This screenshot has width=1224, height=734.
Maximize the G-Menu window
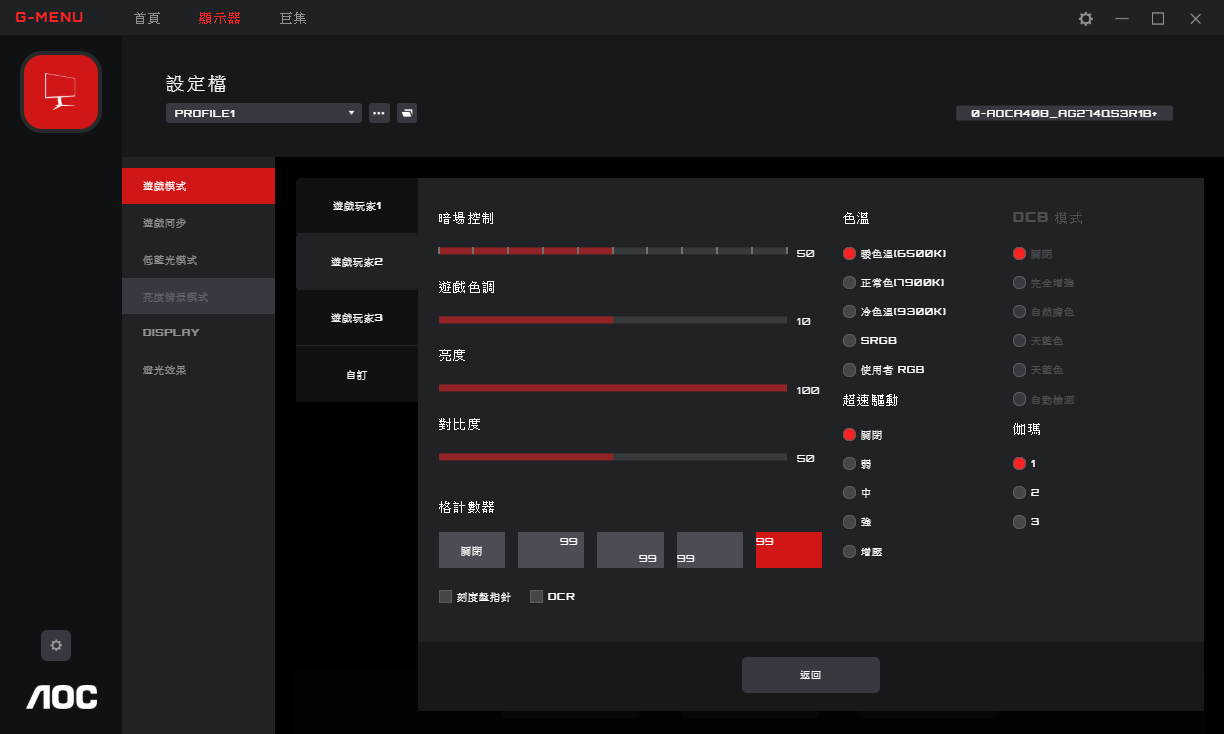[1158, 18]
